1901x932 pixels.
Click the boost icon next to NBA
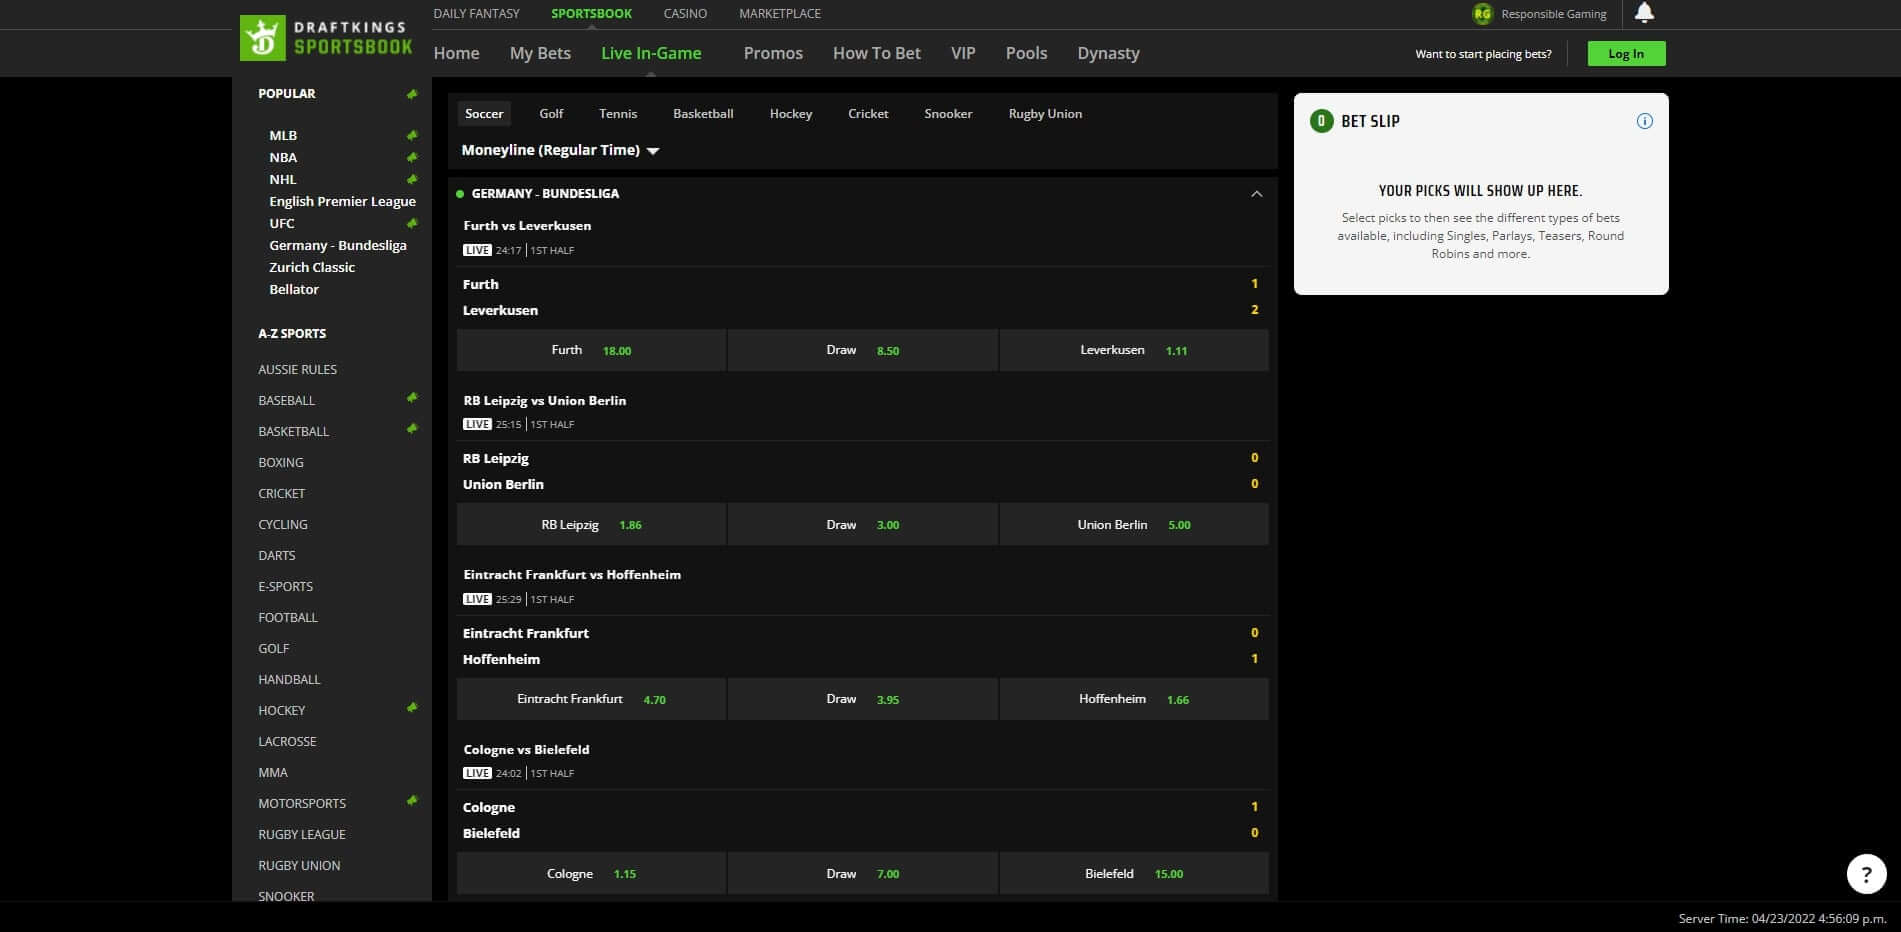coord(412,157)
